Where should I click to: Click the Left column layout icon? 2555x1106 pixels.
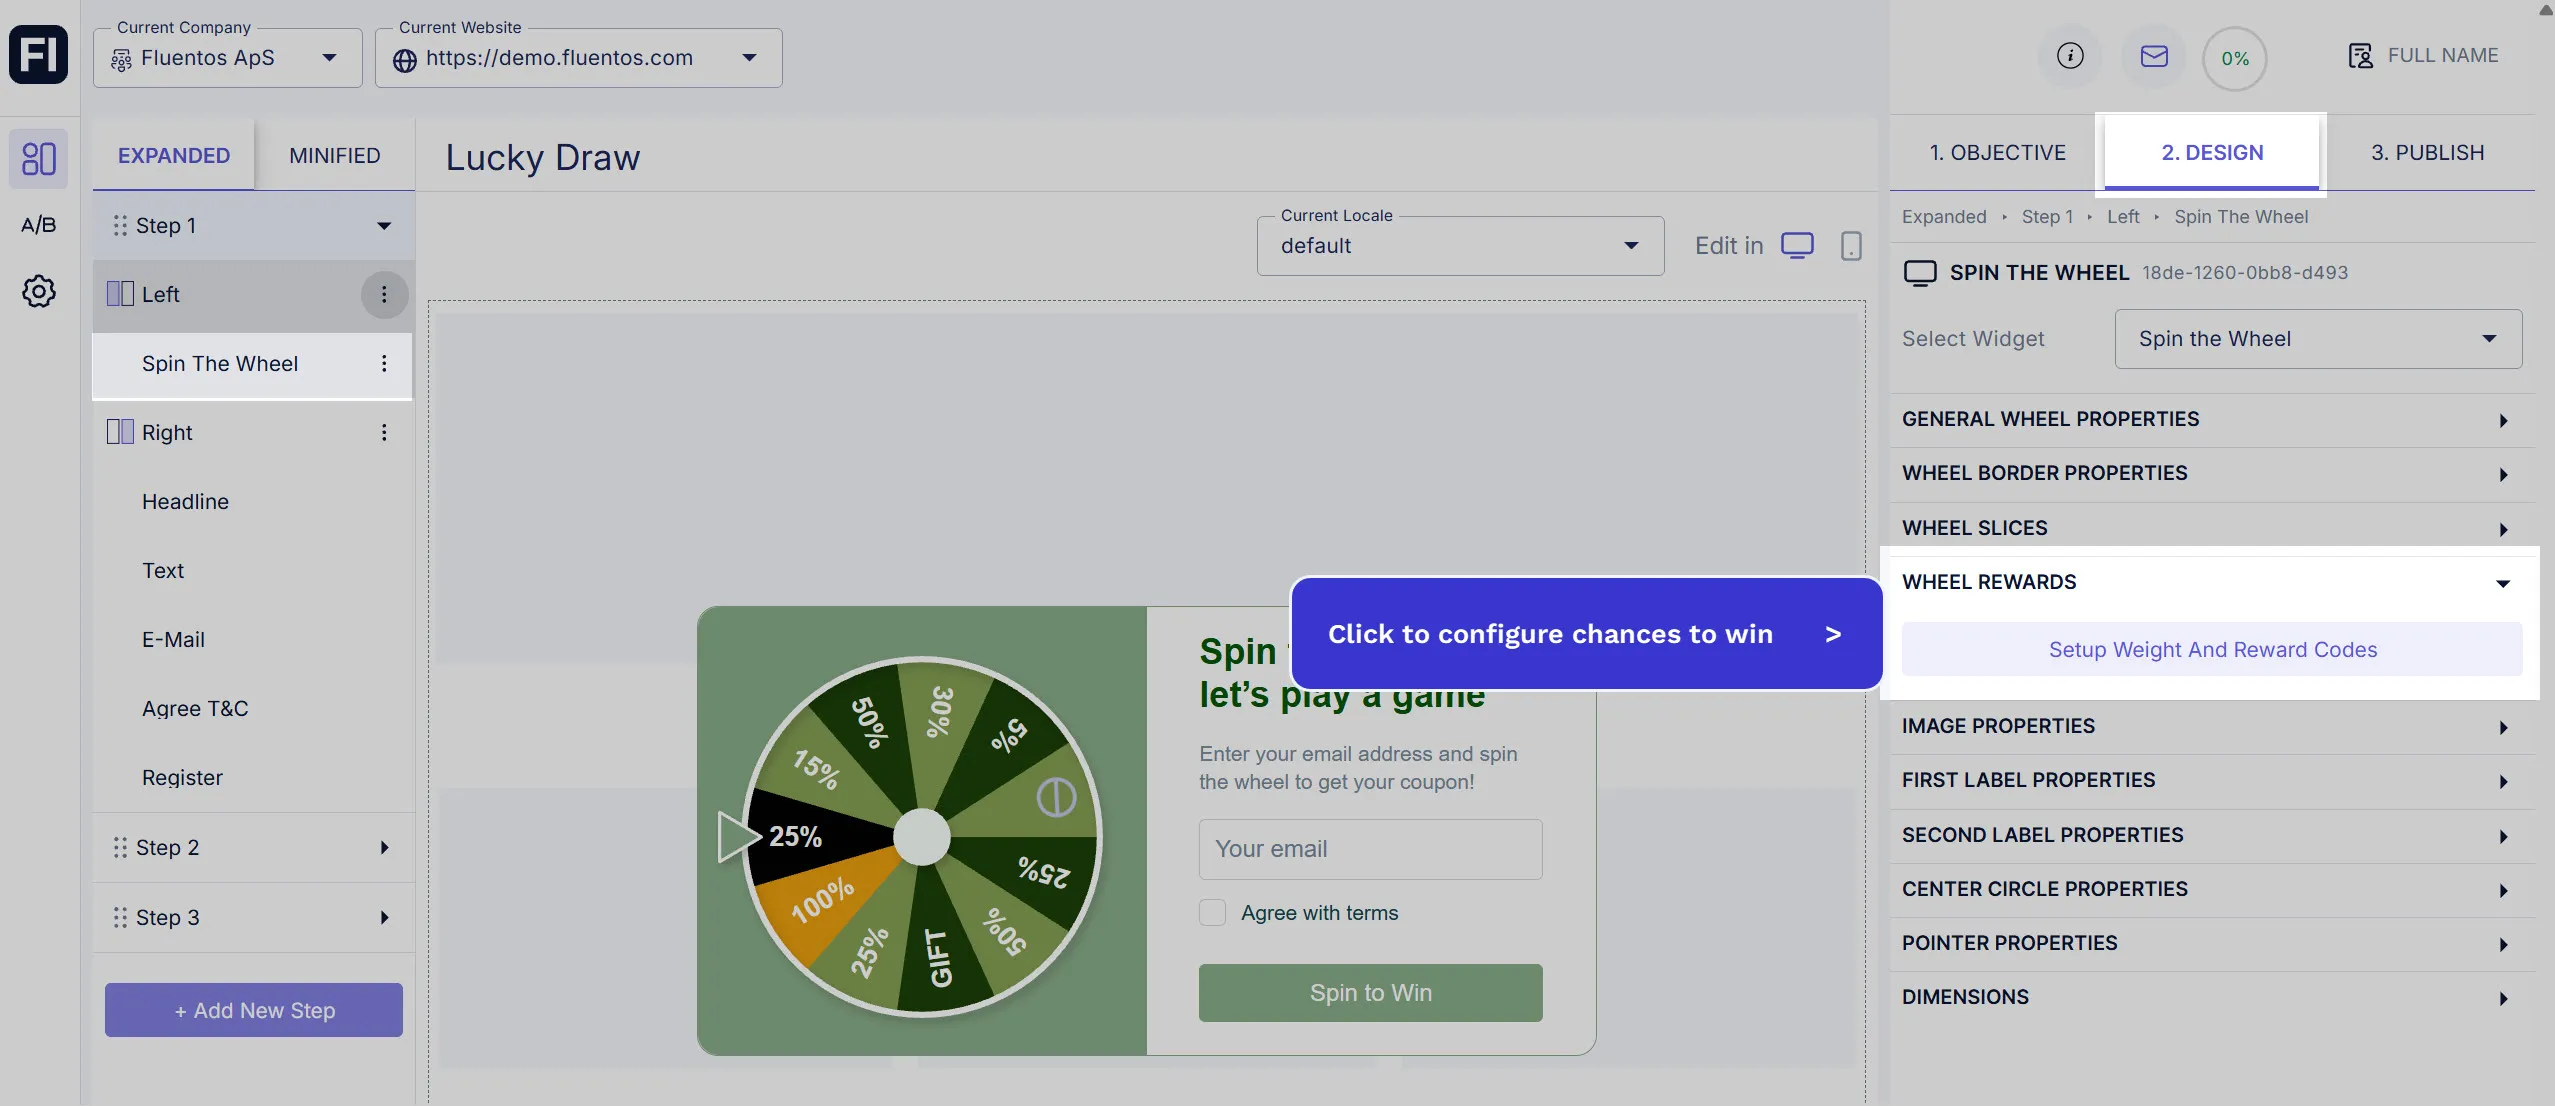pos(120,294)
